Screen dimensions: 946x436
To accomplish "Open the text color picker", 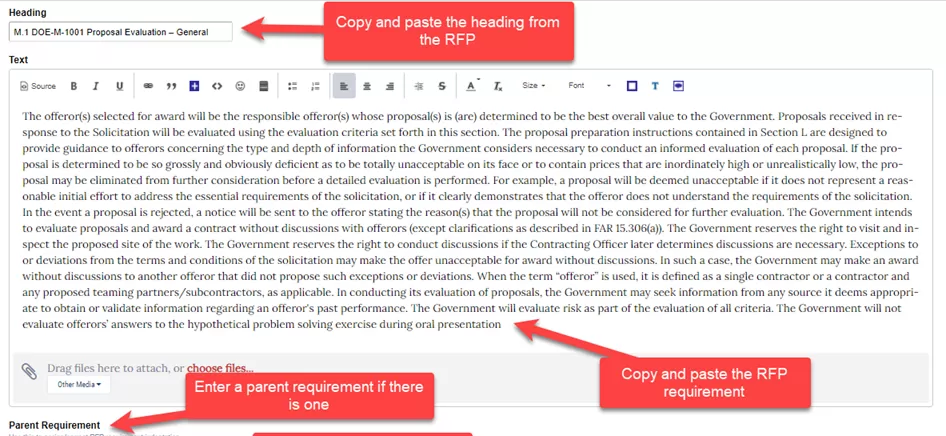I will click(472, 86).
